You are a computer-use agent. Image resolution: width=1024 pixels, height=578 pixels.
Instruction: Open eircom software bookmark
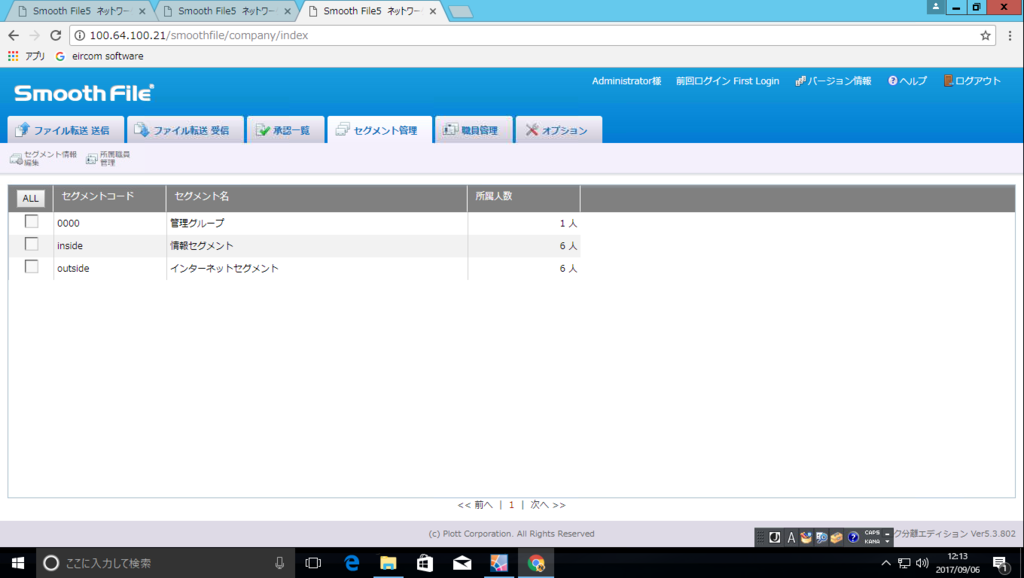[100, 56]
